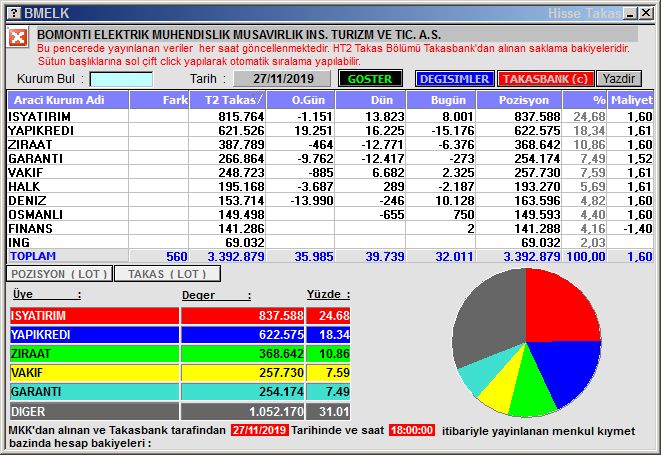
Task: Click the Yazdir print button
Action: [619, 79]
